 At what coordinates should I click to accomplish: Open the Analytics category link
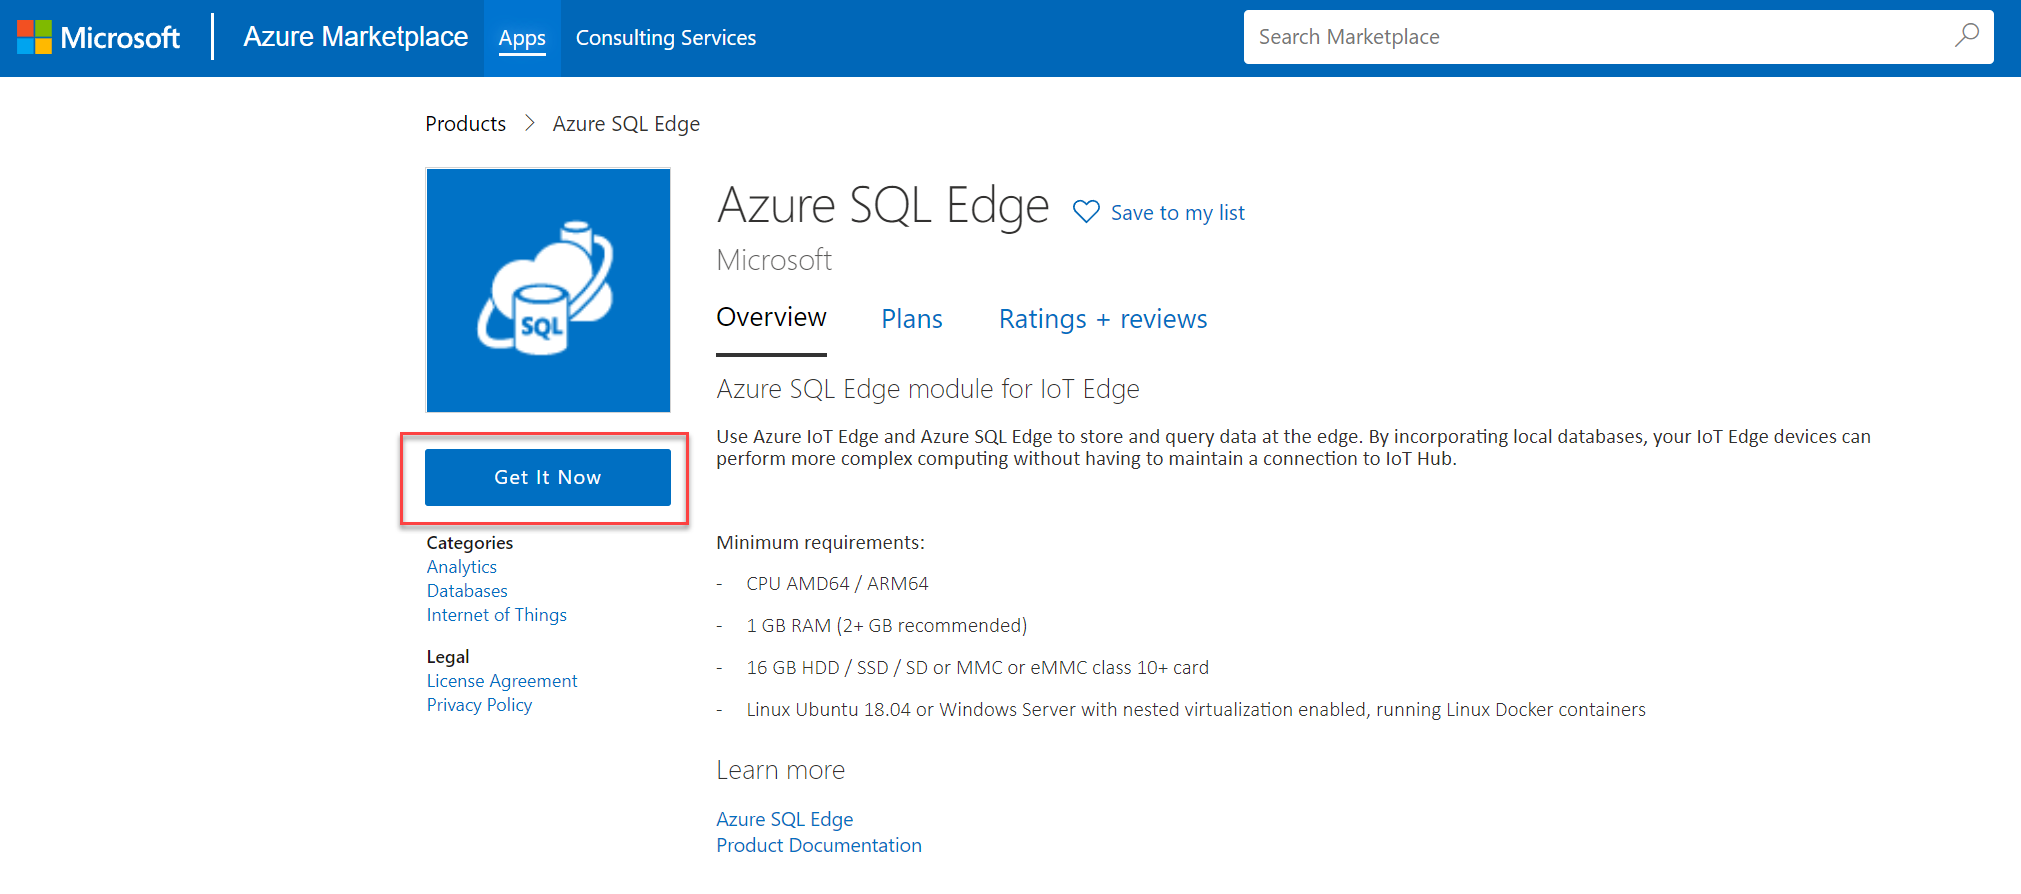tap(462, 567)
